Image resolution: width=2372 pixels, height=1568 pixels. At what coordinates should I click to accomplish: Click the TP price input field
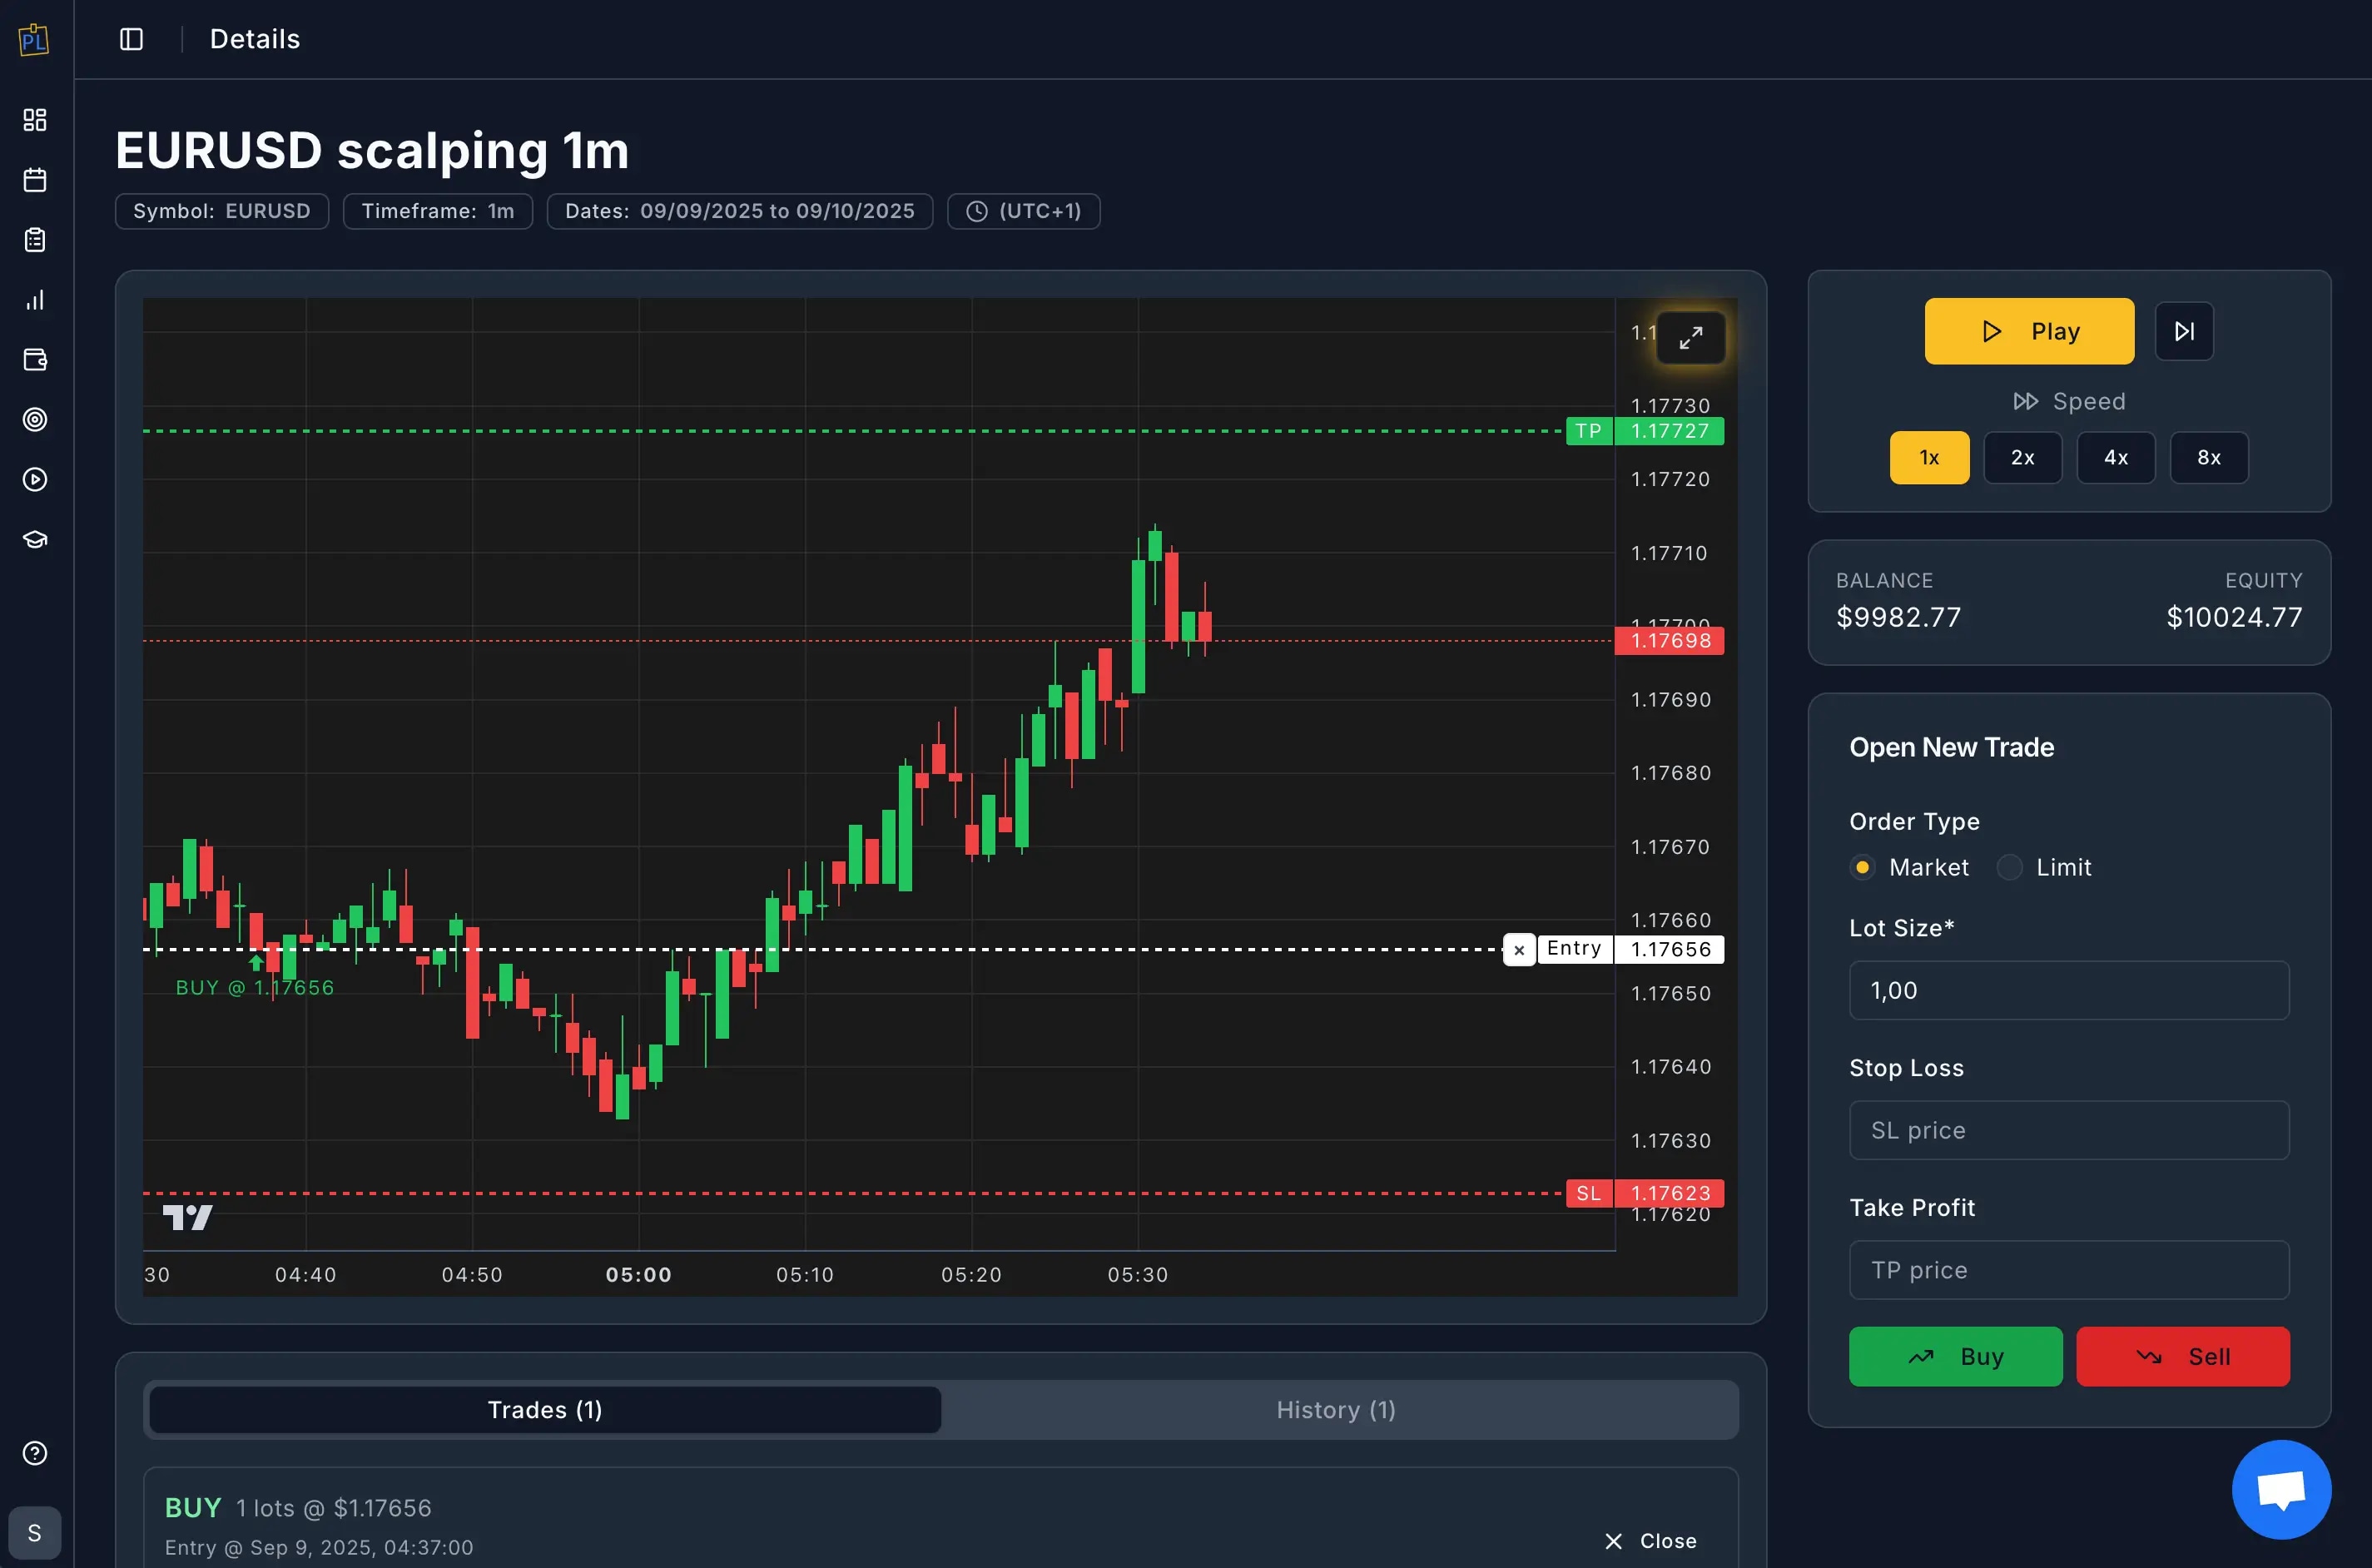click(x=2068, y=1269)
